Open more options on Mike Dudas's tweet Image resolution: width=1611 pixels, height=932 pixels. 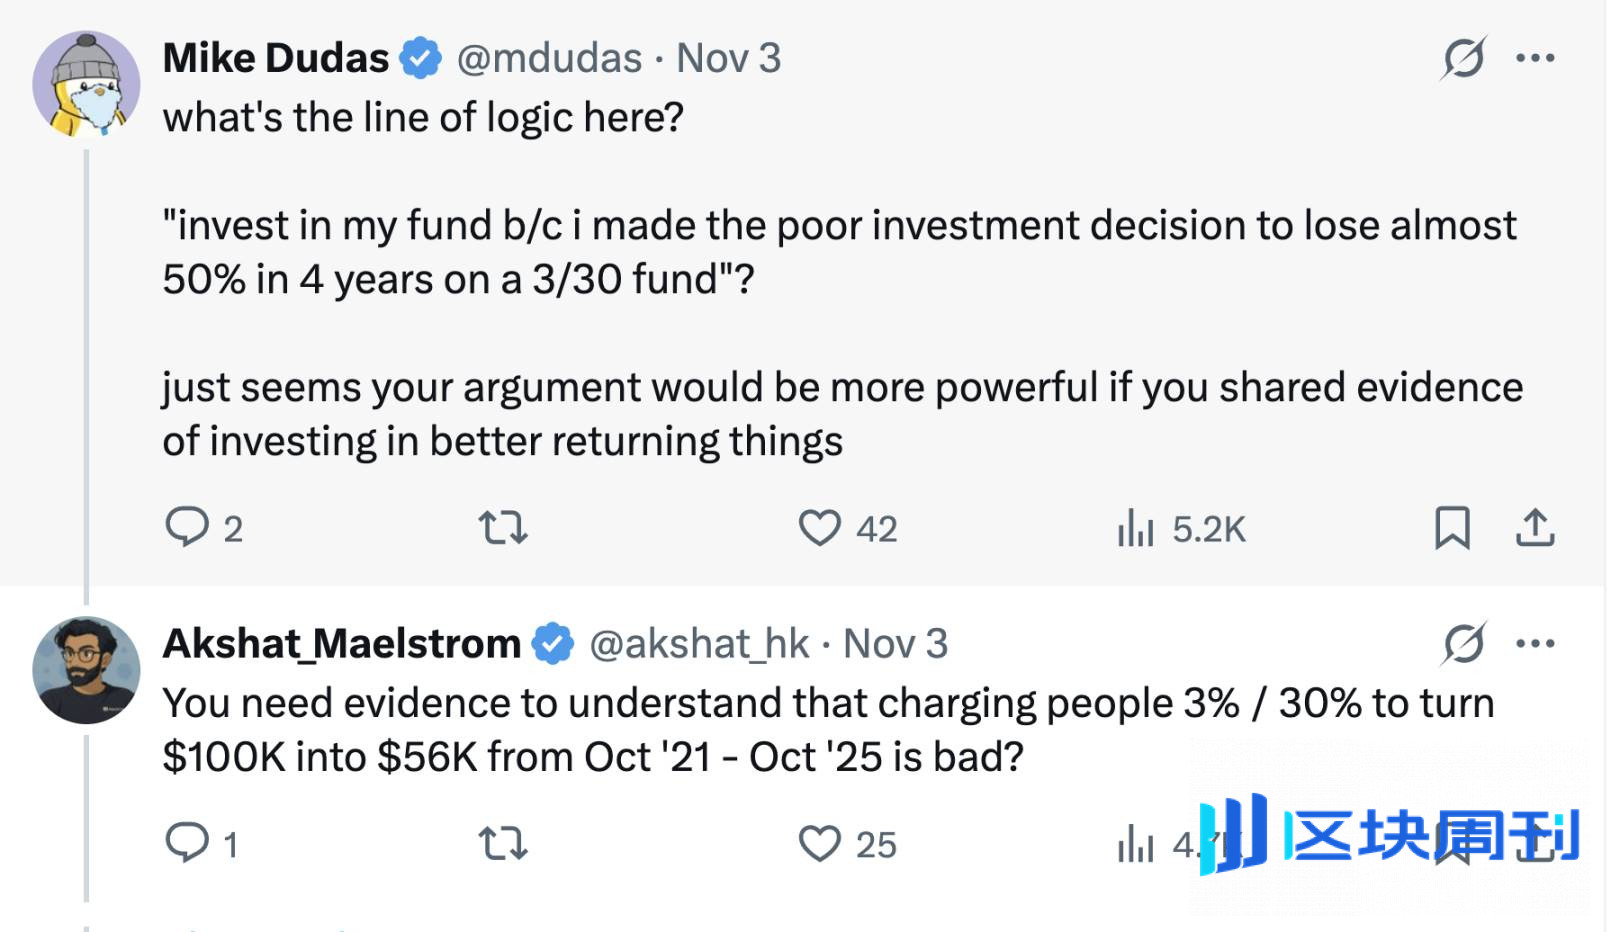tap(1535, 58)
